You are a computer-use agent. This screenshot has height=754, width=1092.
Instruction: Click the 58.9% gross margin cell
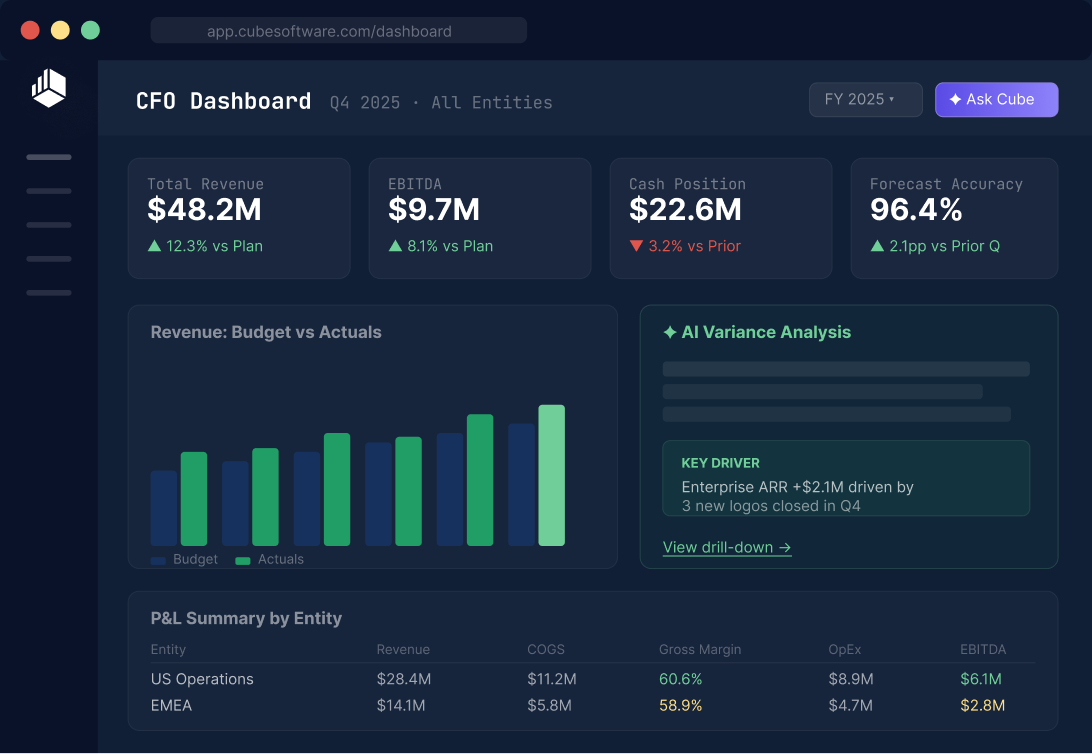(680, 705)
